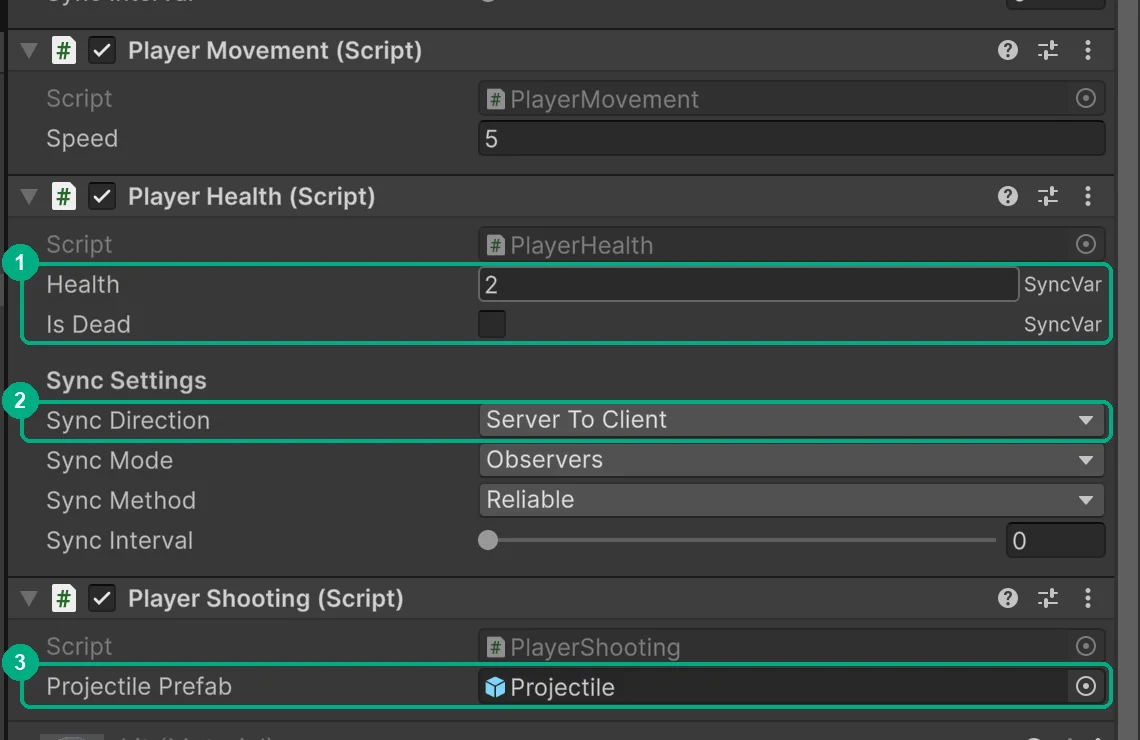The image size is (1140, 740).
Task: Click the Projectile Prefab object field
Action: [791, 687]
